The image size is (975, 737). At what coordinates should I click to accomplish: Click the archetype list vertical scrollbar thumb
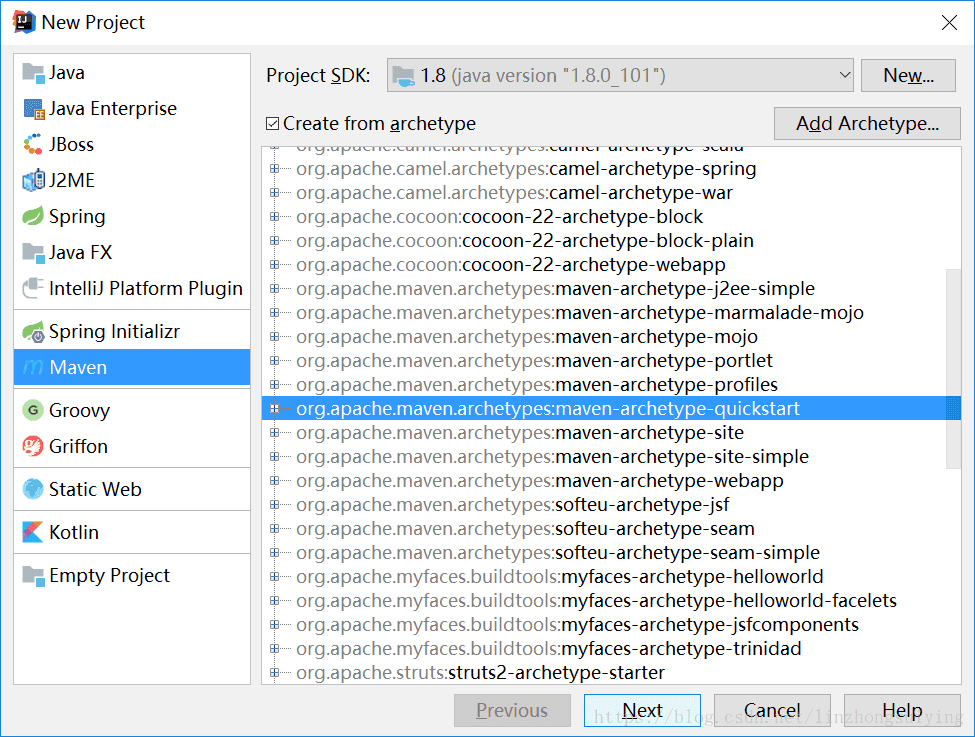click(x=953, y=369)
